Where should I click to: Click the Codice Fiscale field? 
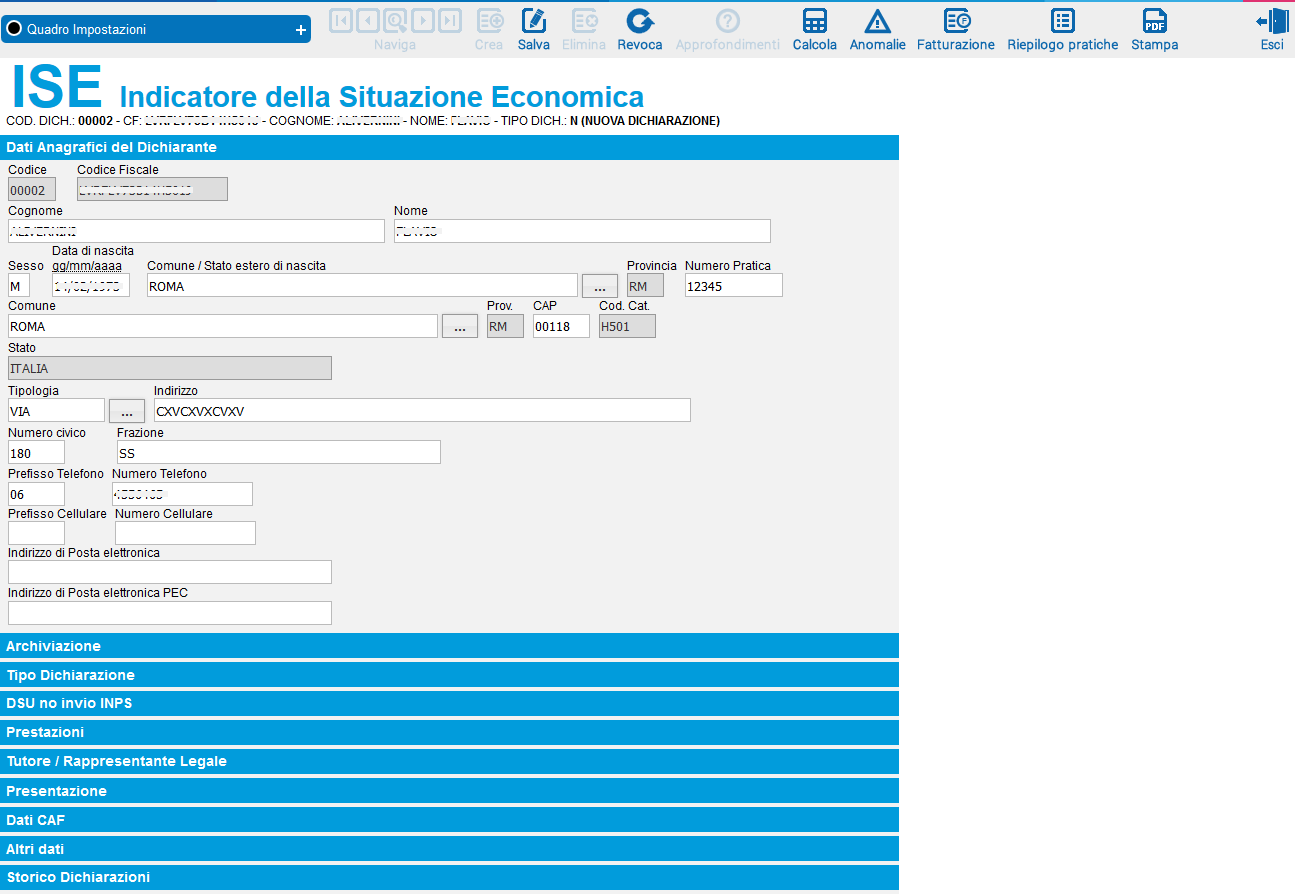pos(152,189)
